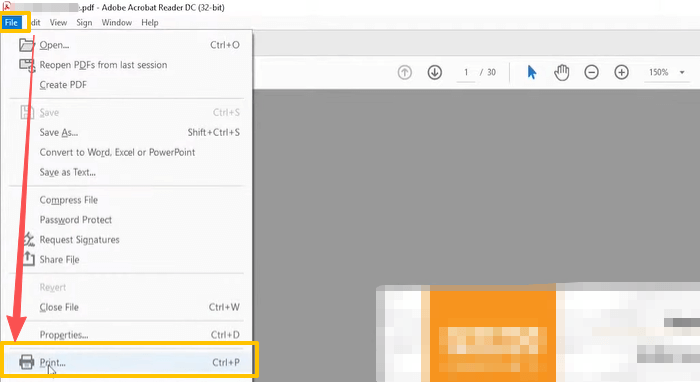
Task: Open Properties... from File menu
Action: point(127,335)
